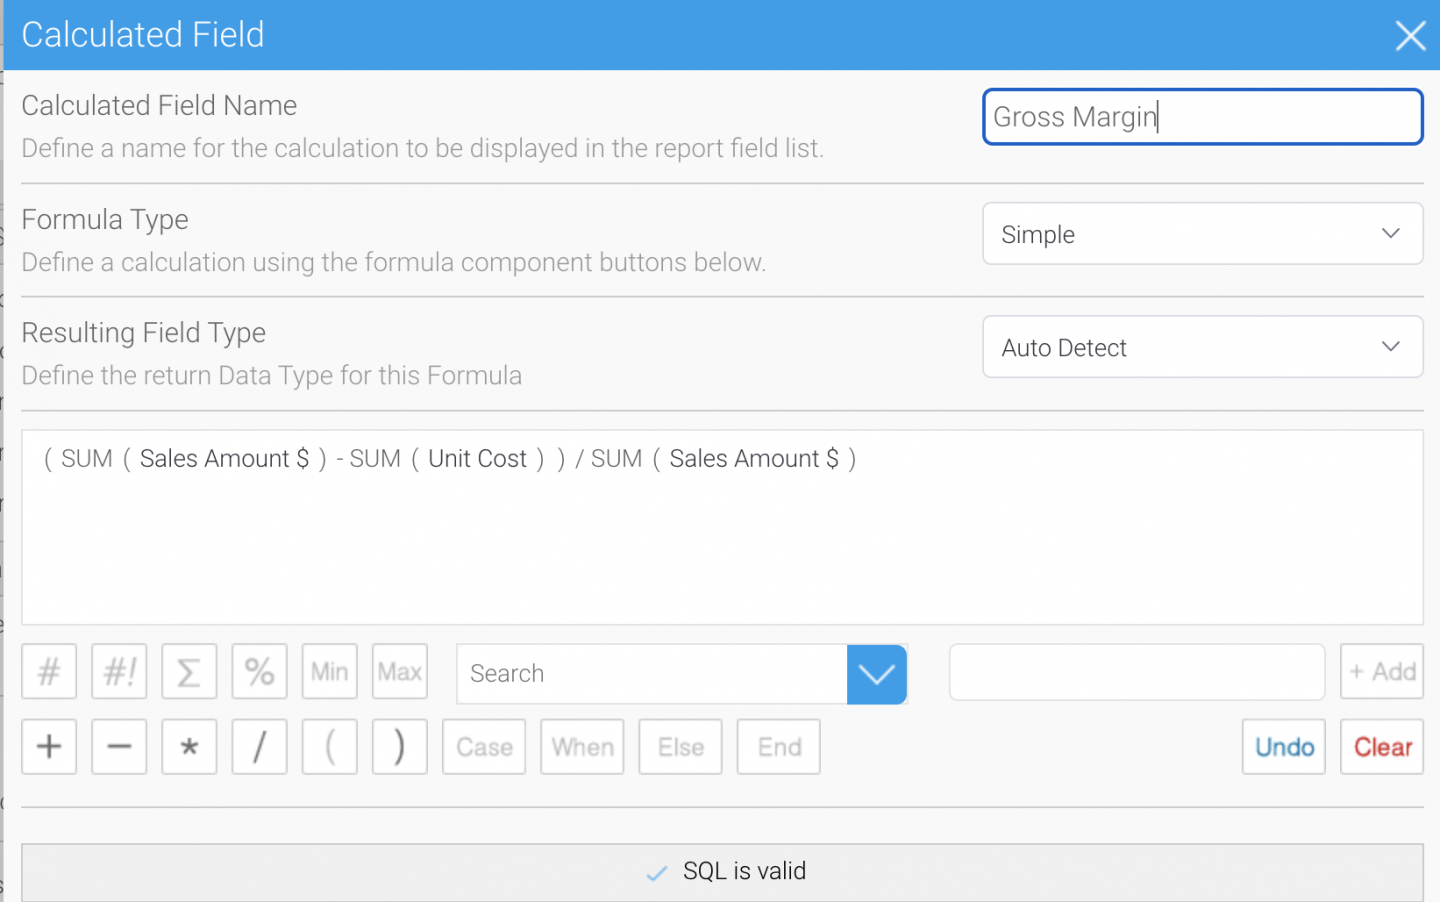Clear the entire formula
This screenshot has width=1440, height=902.
click(1381, 746)
